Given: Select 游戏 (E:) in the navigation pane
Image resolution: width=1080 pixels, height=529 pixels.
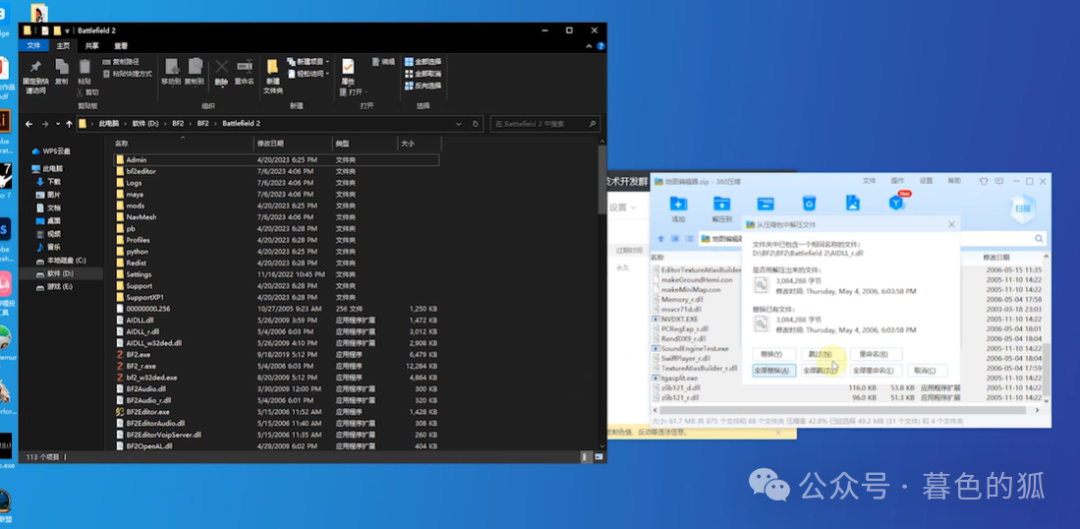Looking at the screenshot, I should point(59,287).
